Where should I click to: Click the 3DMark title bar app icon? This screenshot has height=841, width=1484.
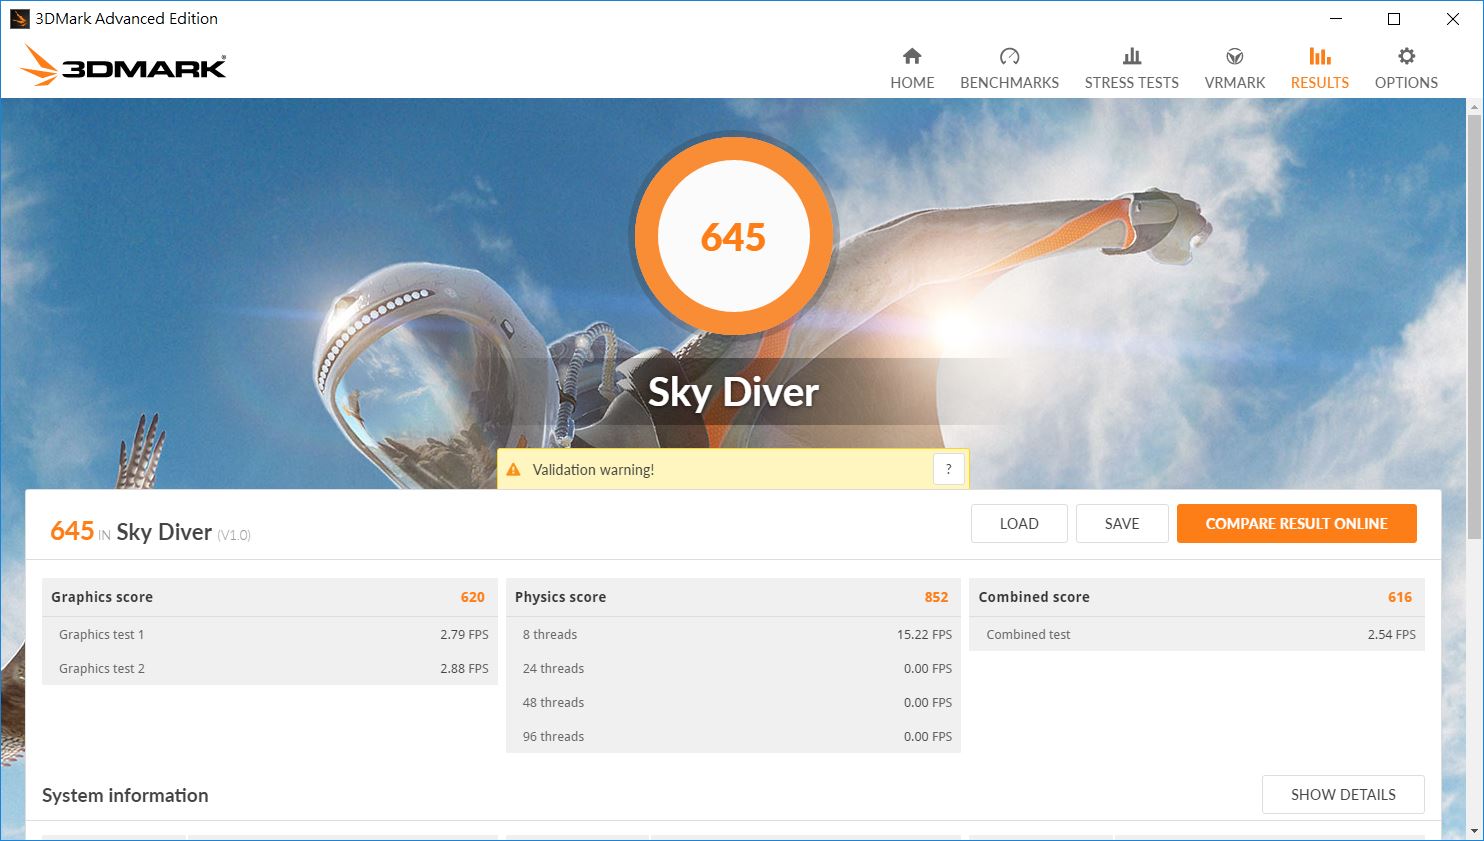pyautogui.click(x=19, y=19)
